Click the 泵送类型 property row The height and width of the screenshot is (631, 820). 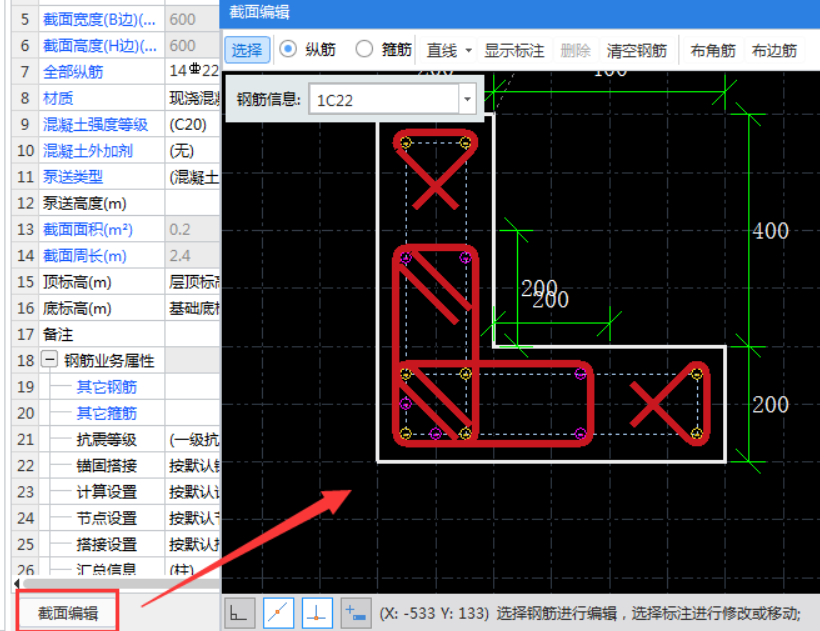coord(73,177)
